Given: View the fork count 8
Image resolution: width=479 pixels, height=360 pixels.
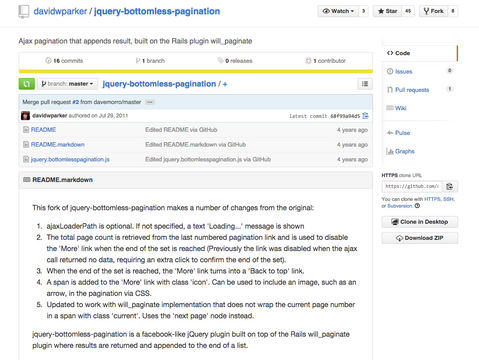Looking at the screenshot, I should 453,11.
